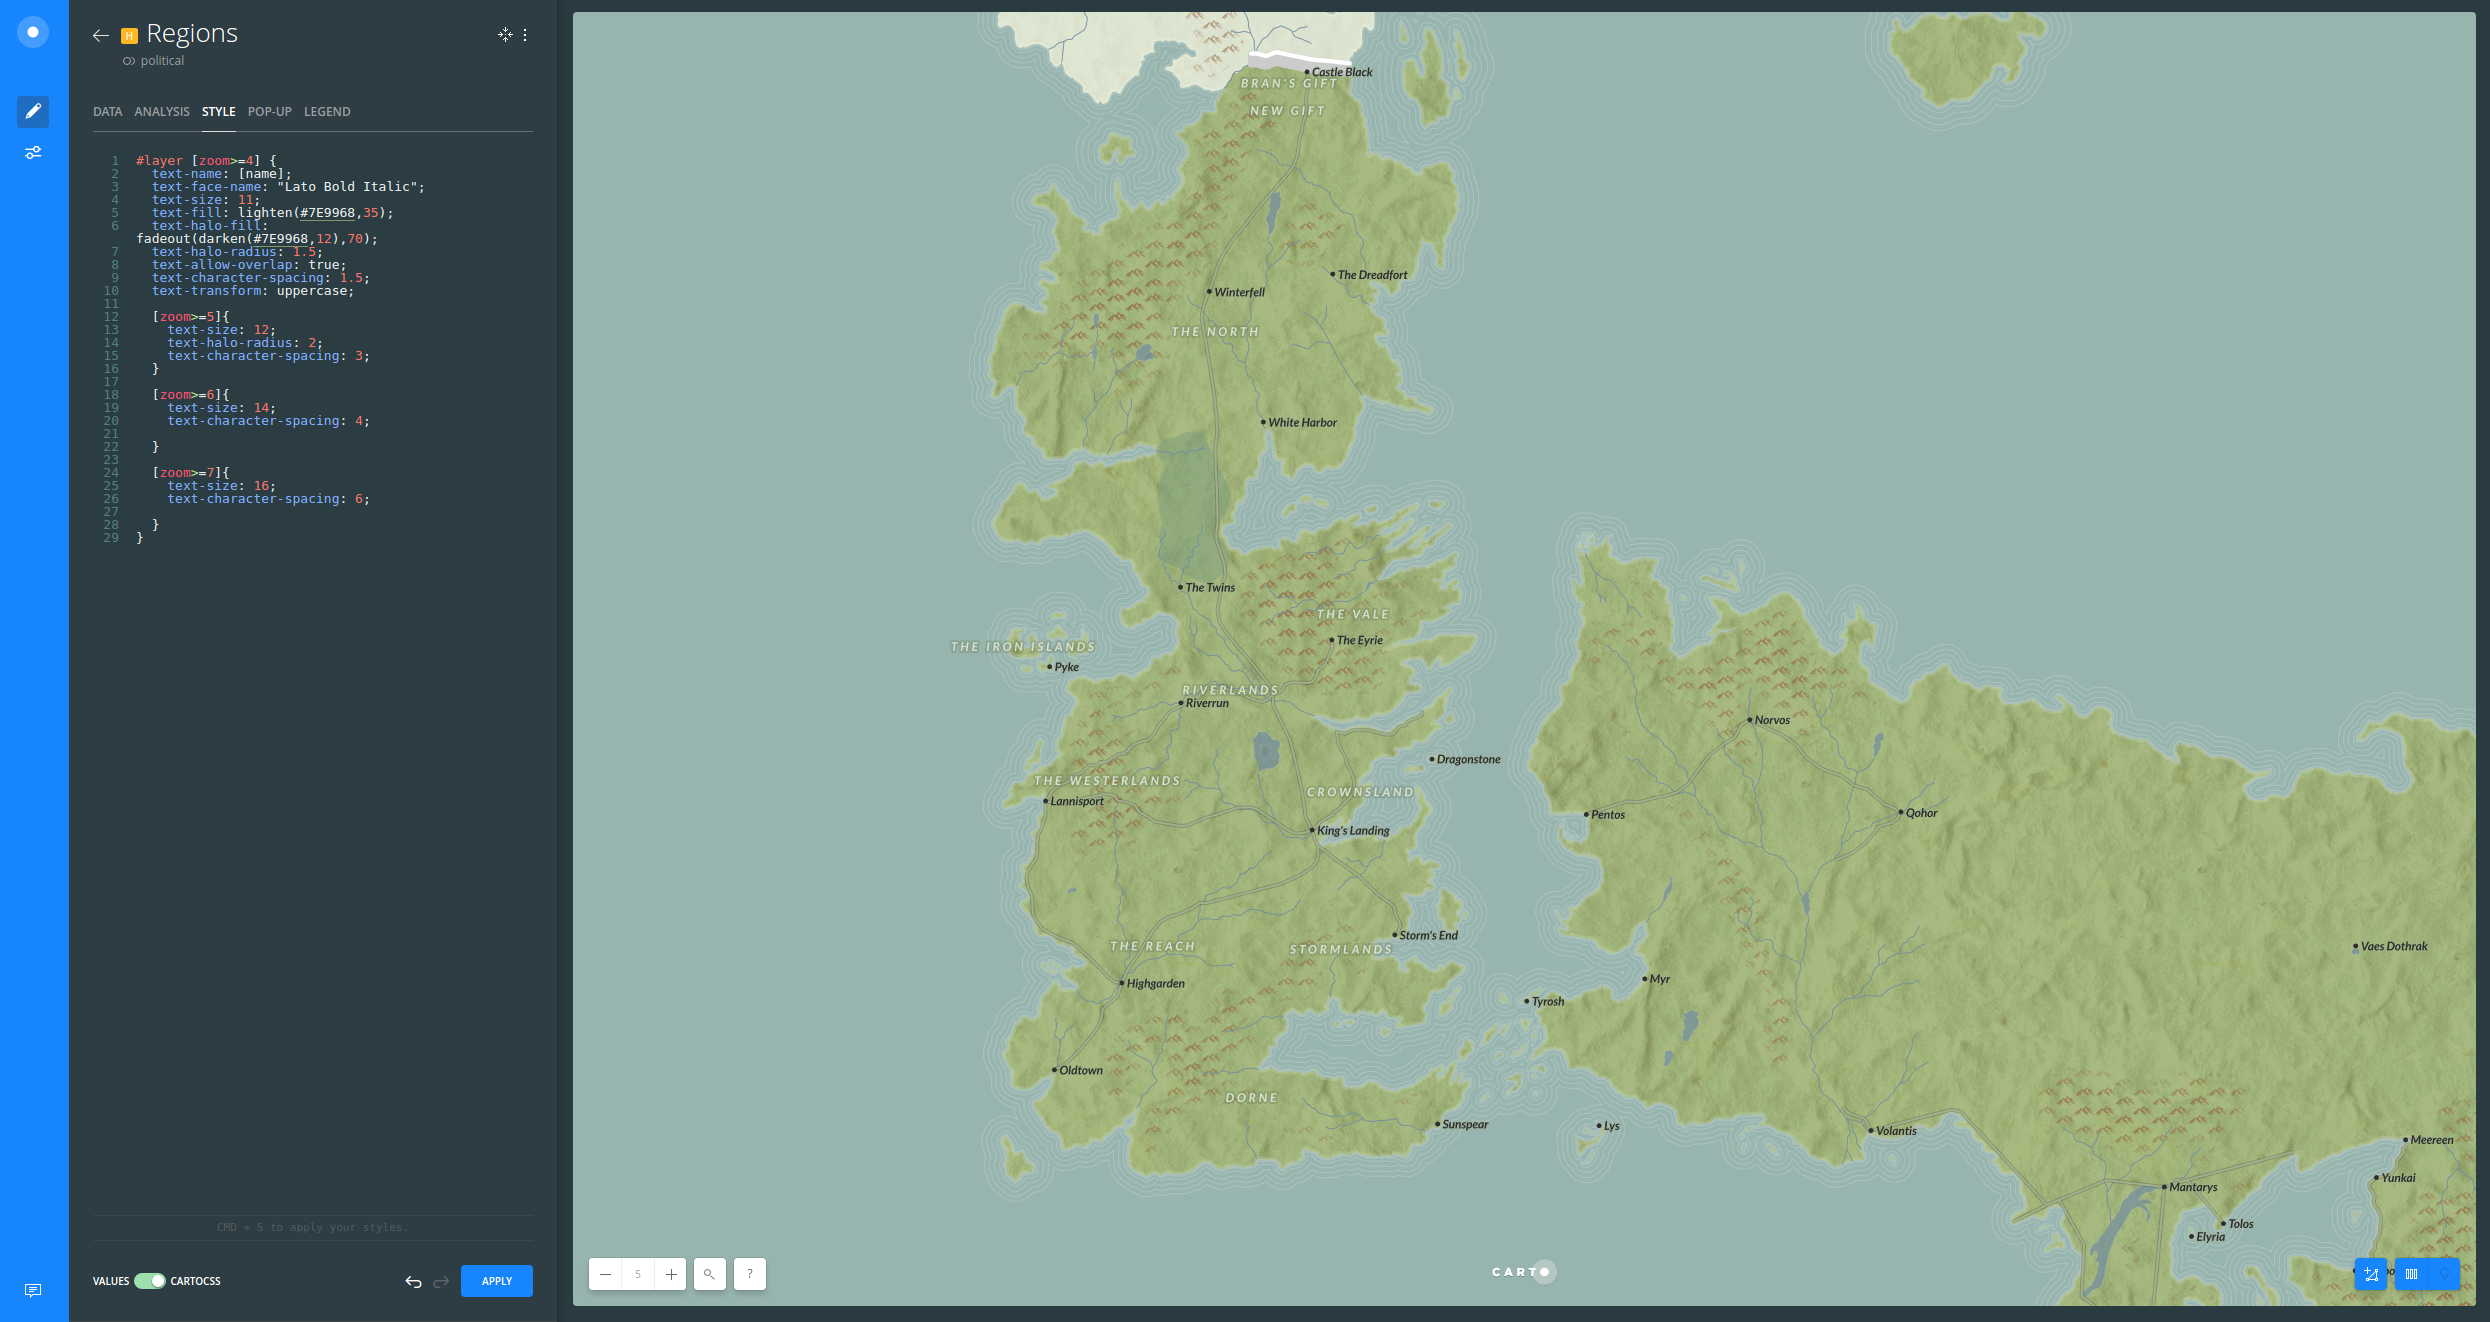
Task: Go back using the arrow beside Regions
Action: pos(100,35)
